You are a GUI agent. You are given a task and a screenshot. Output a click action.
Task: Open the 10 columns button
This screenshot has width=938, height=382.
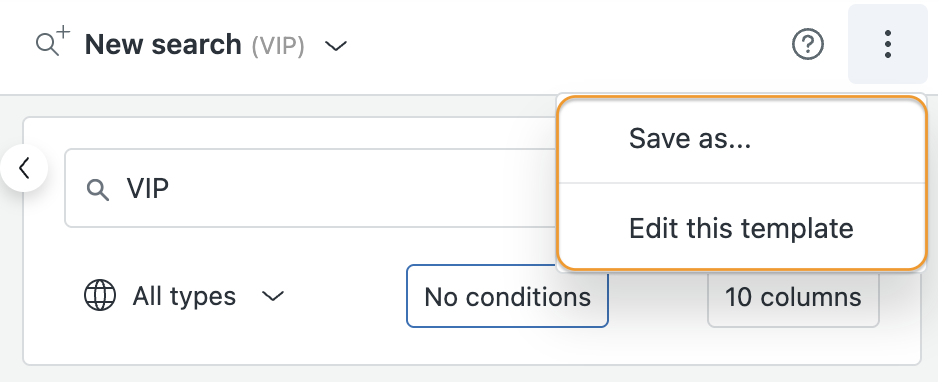pos(793,297)
